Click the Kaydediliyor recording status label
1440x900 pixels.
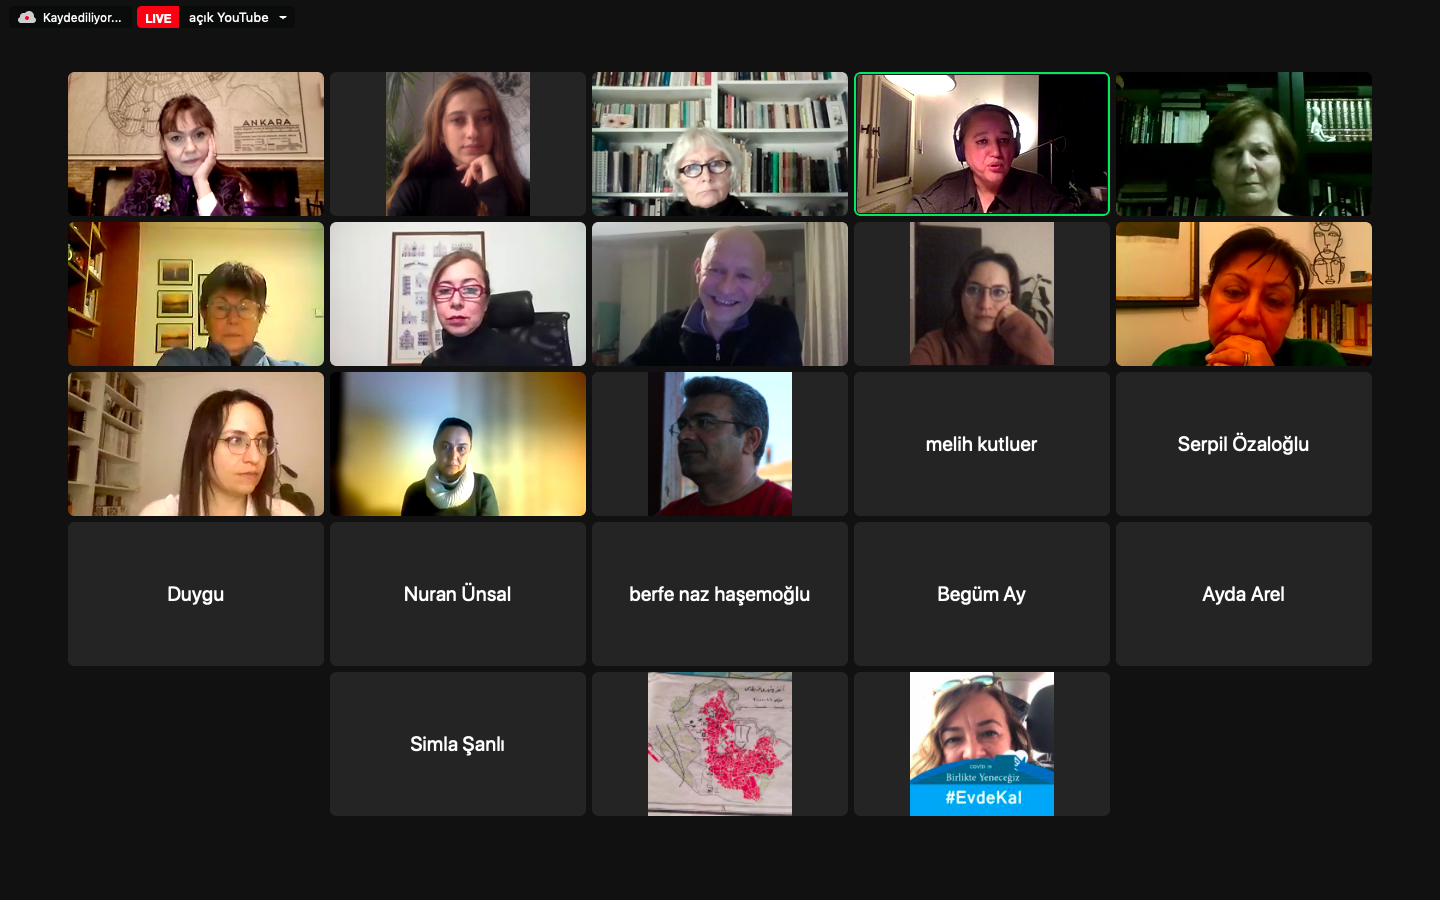[x=82, y=18]
